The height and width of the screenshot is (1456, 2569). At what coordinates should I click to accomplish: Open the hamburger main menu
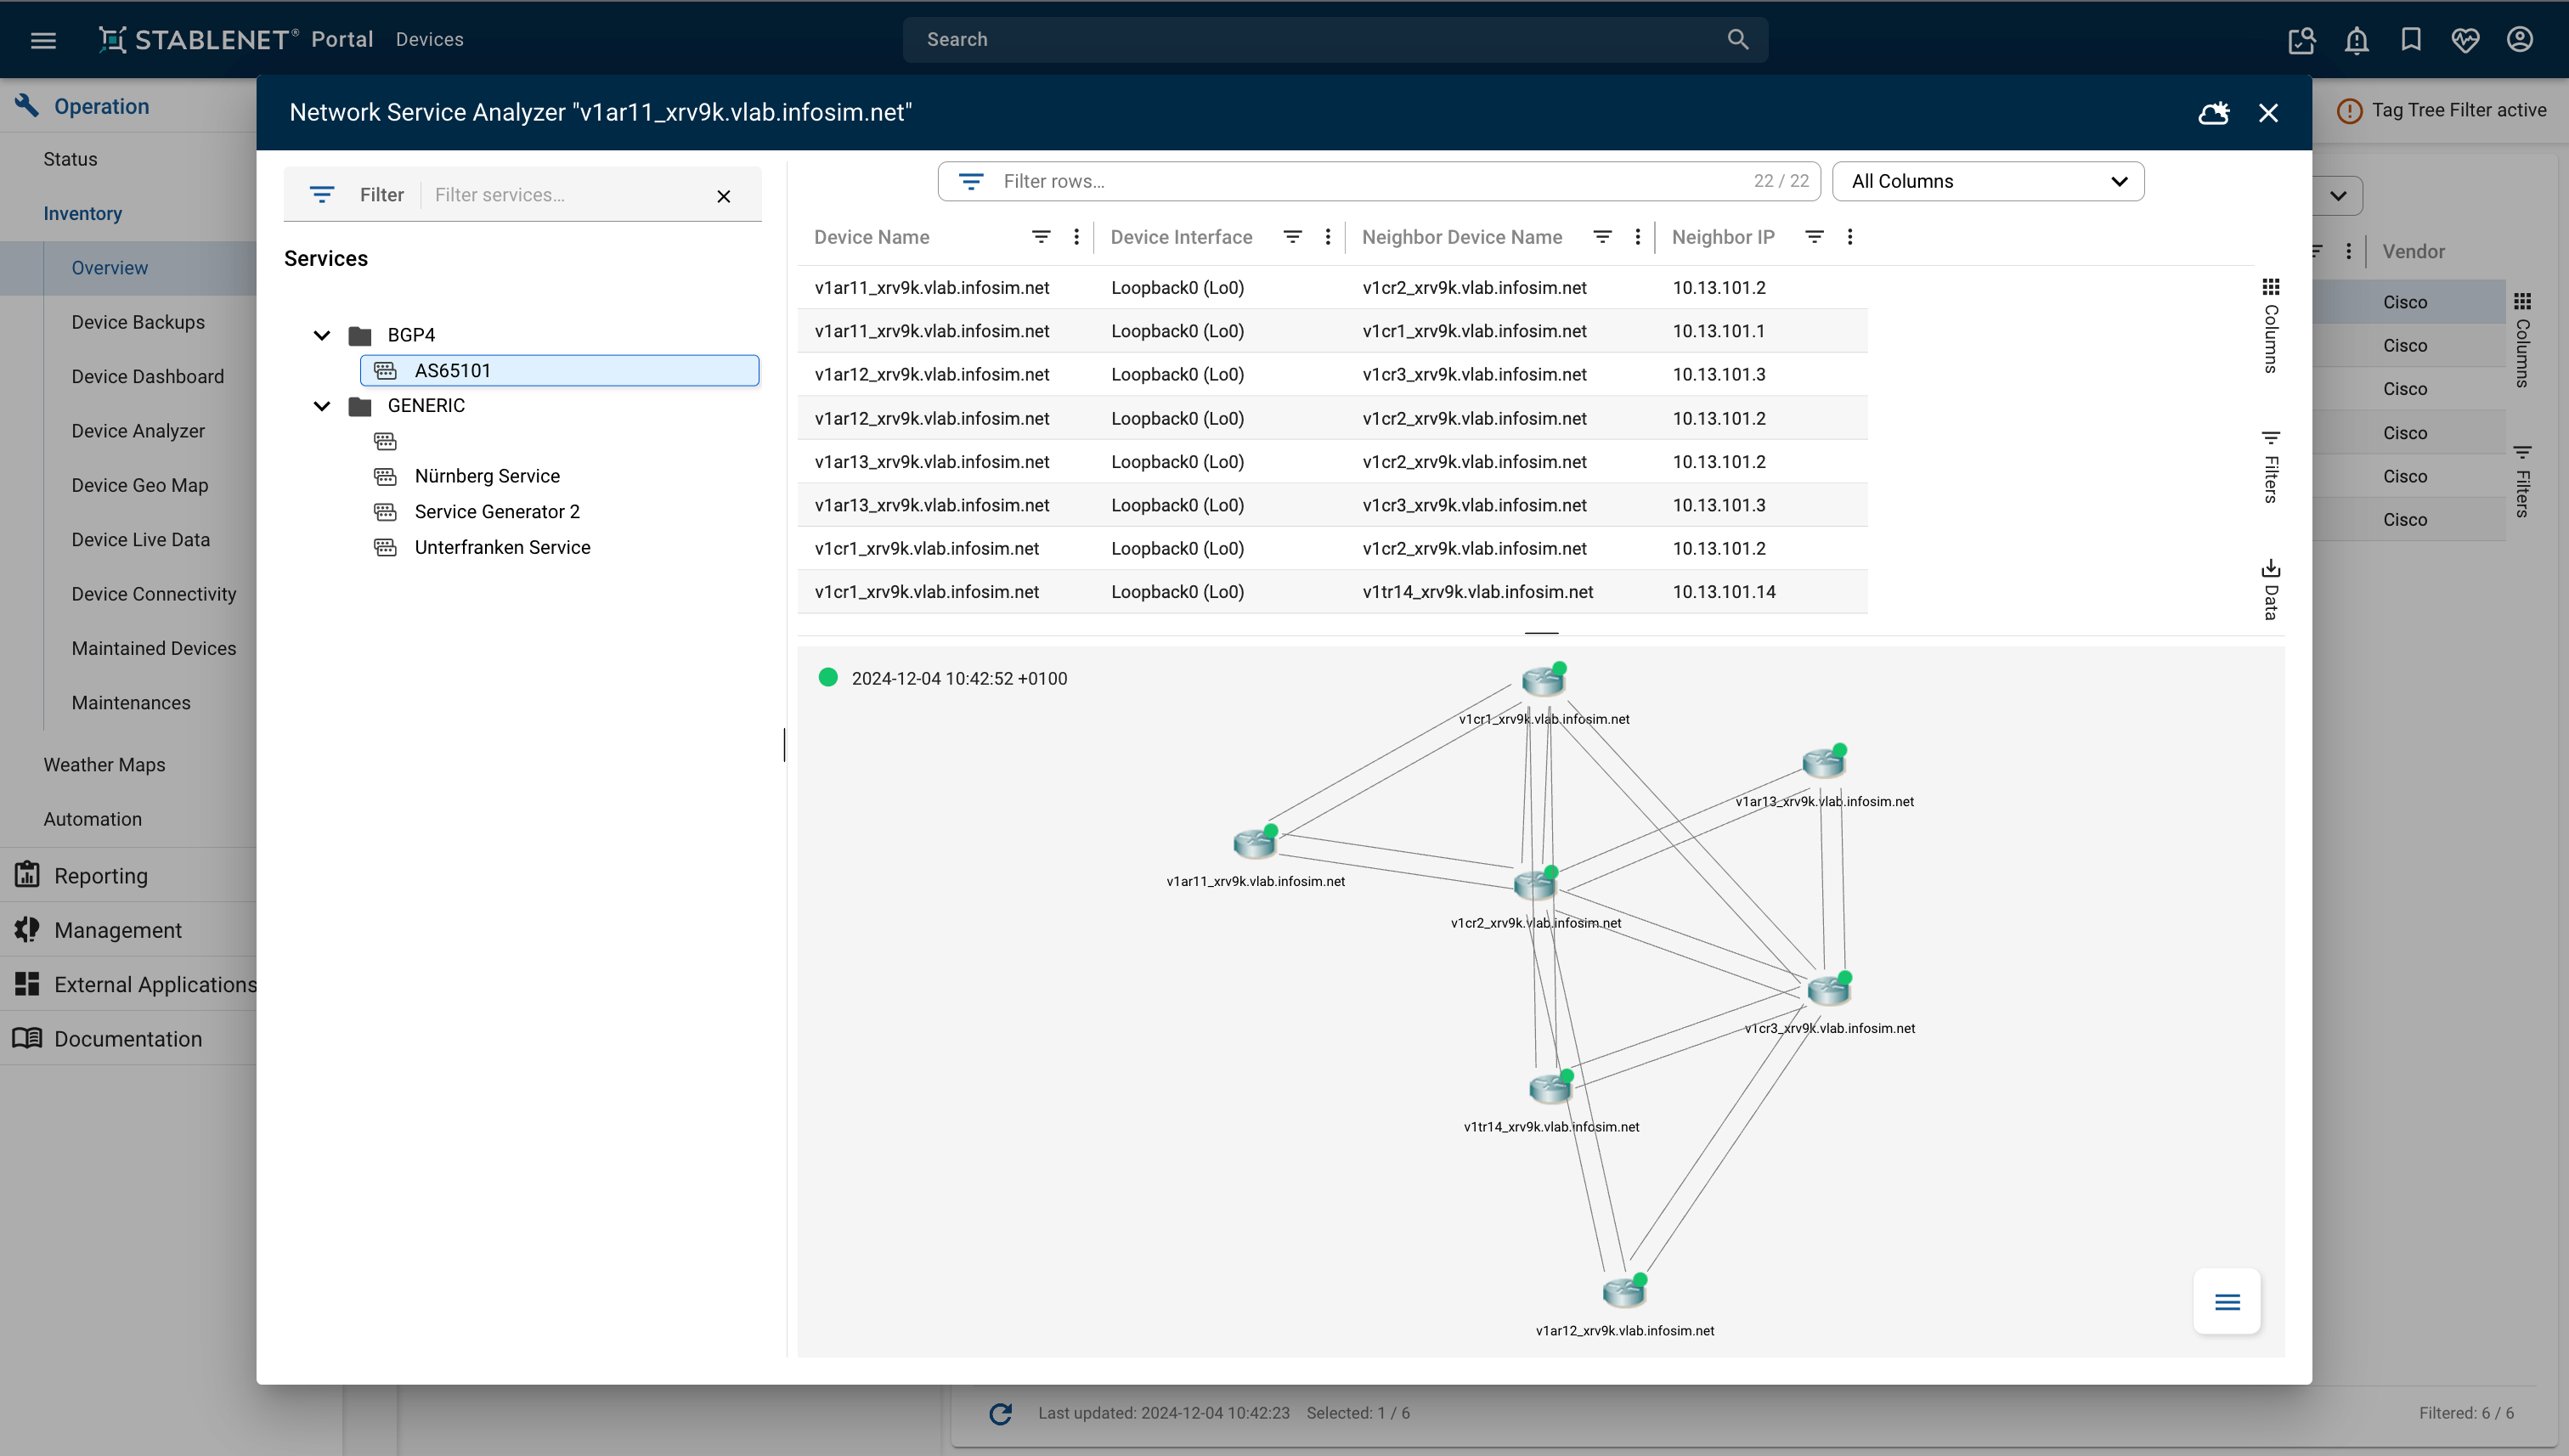click(43, 40)
